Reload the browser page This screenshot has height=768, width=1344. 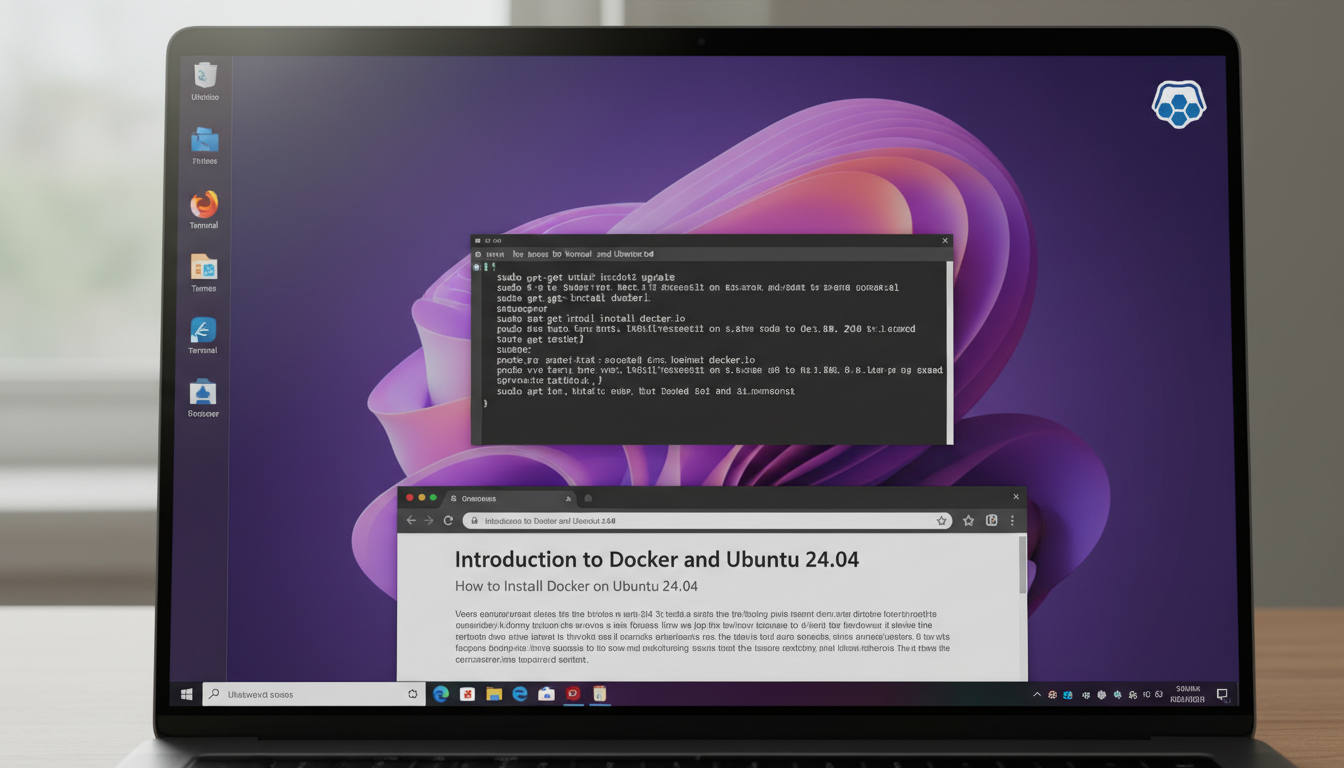tap(448, 521)
